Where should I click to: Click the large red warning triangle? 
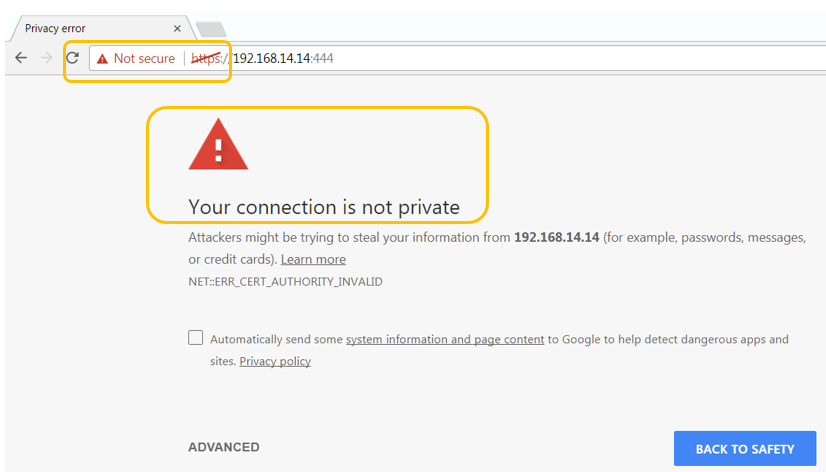(x=218, y=145)
